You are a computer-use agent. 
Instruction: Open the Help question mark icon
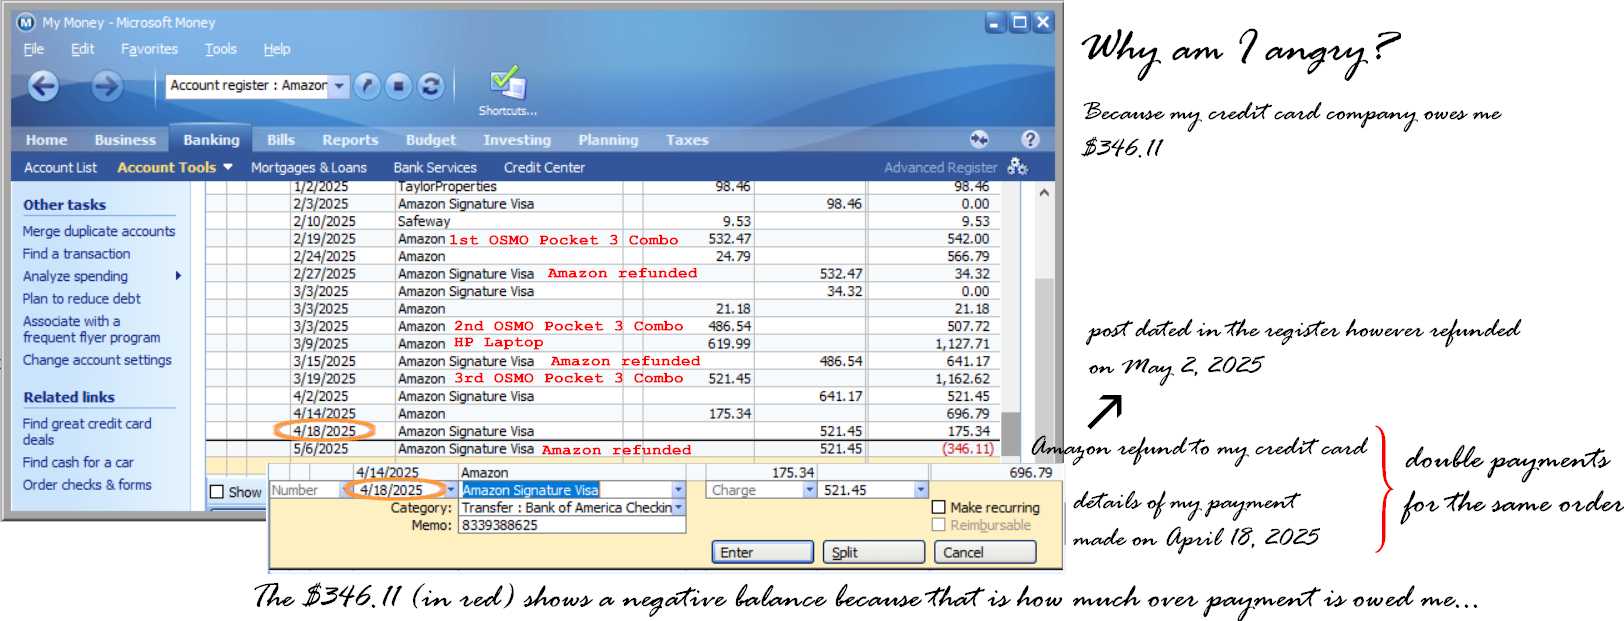1030,139
